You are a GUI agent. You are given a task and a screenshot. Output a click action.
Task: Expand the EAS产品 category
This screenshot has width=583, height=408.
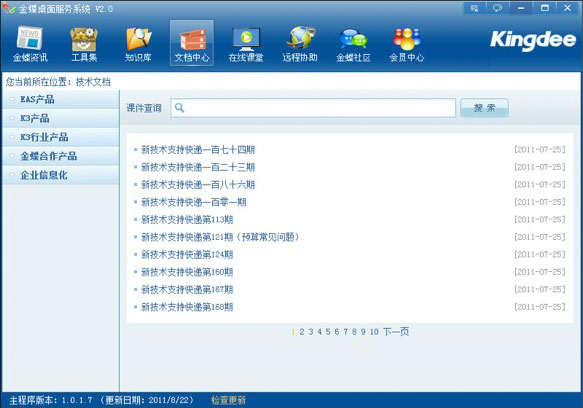pyautogui.click(x=61, y=99)
